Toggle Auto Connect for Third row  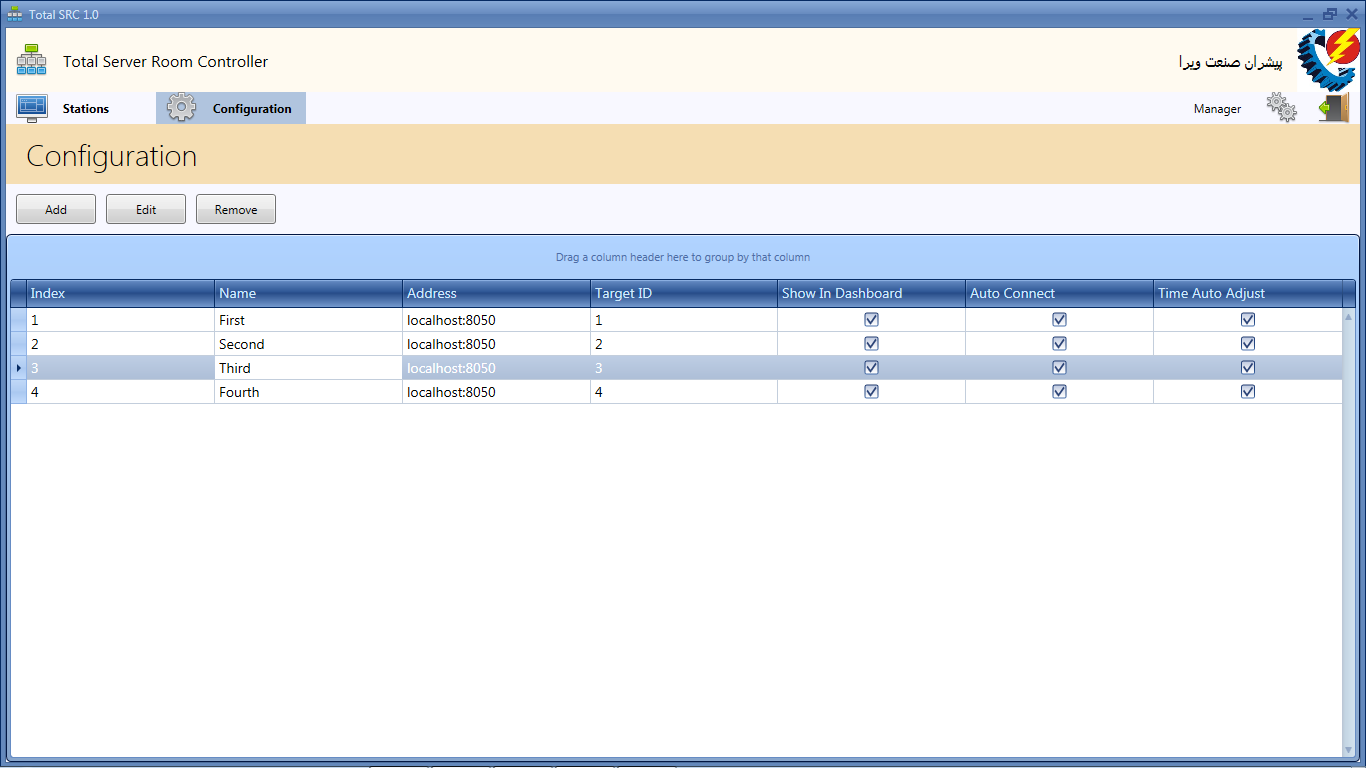point(1059,368)
